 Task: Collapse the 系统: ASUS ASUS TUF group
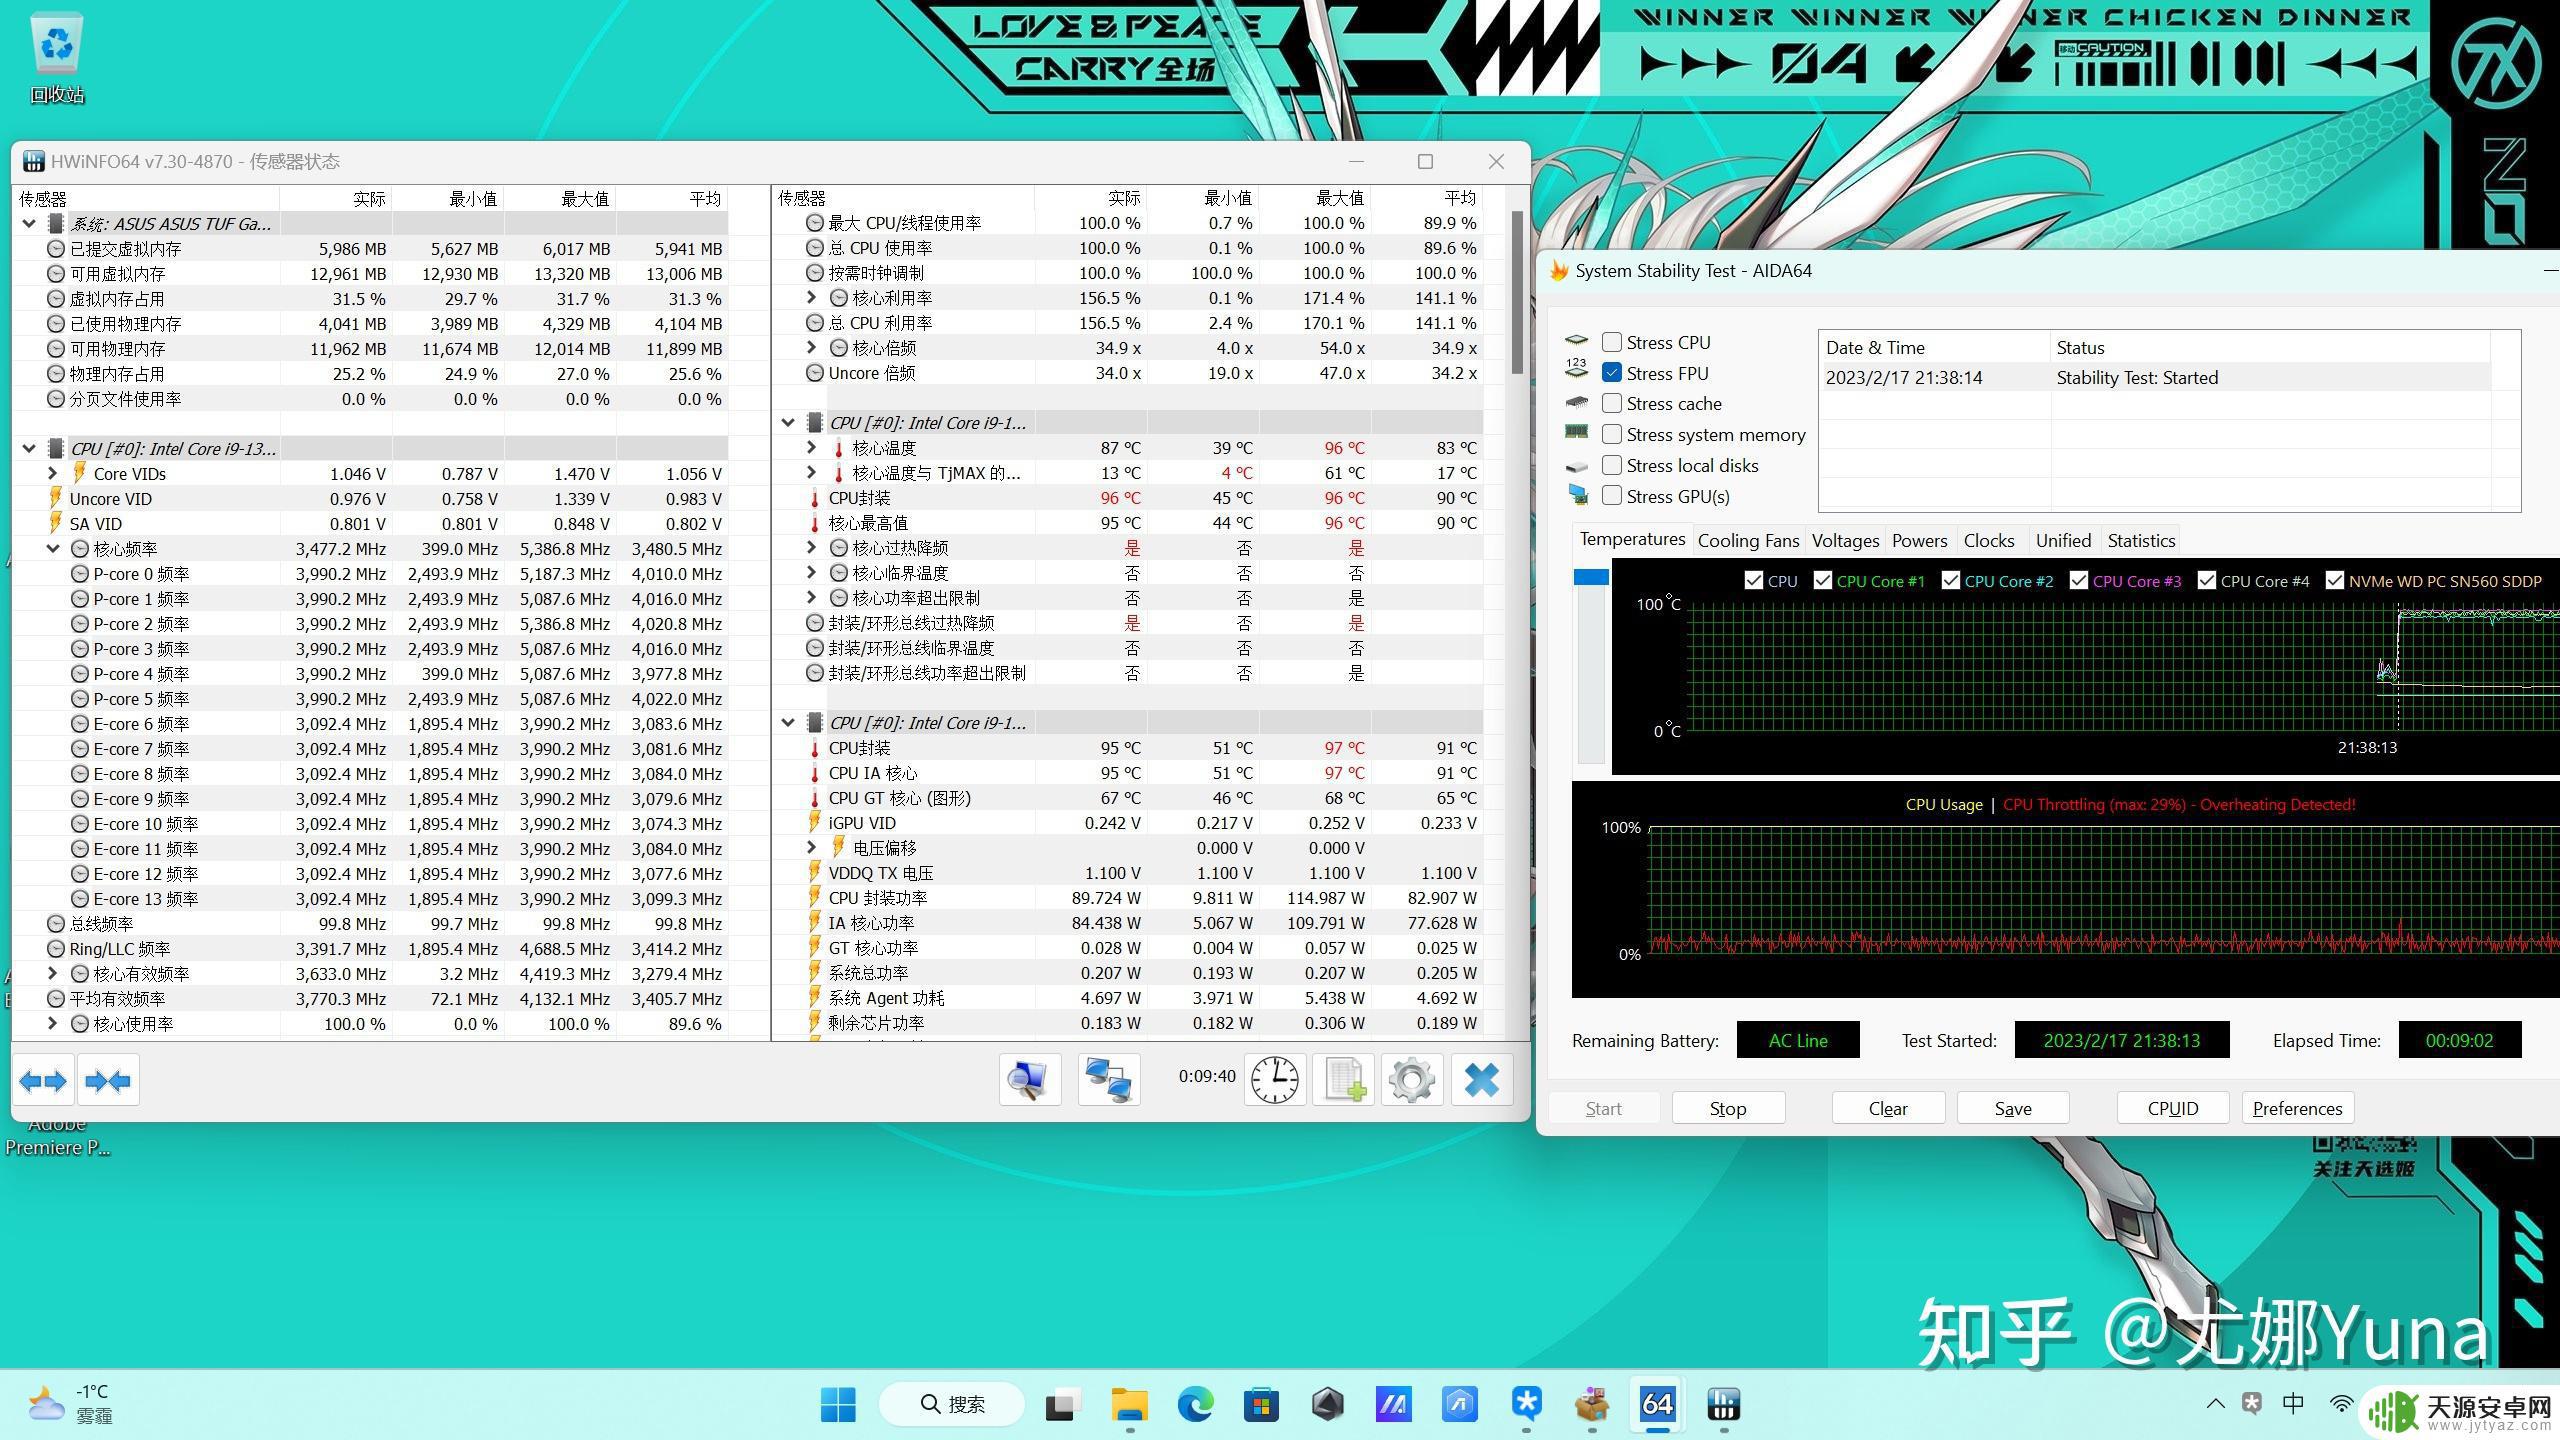pos(29,224)
